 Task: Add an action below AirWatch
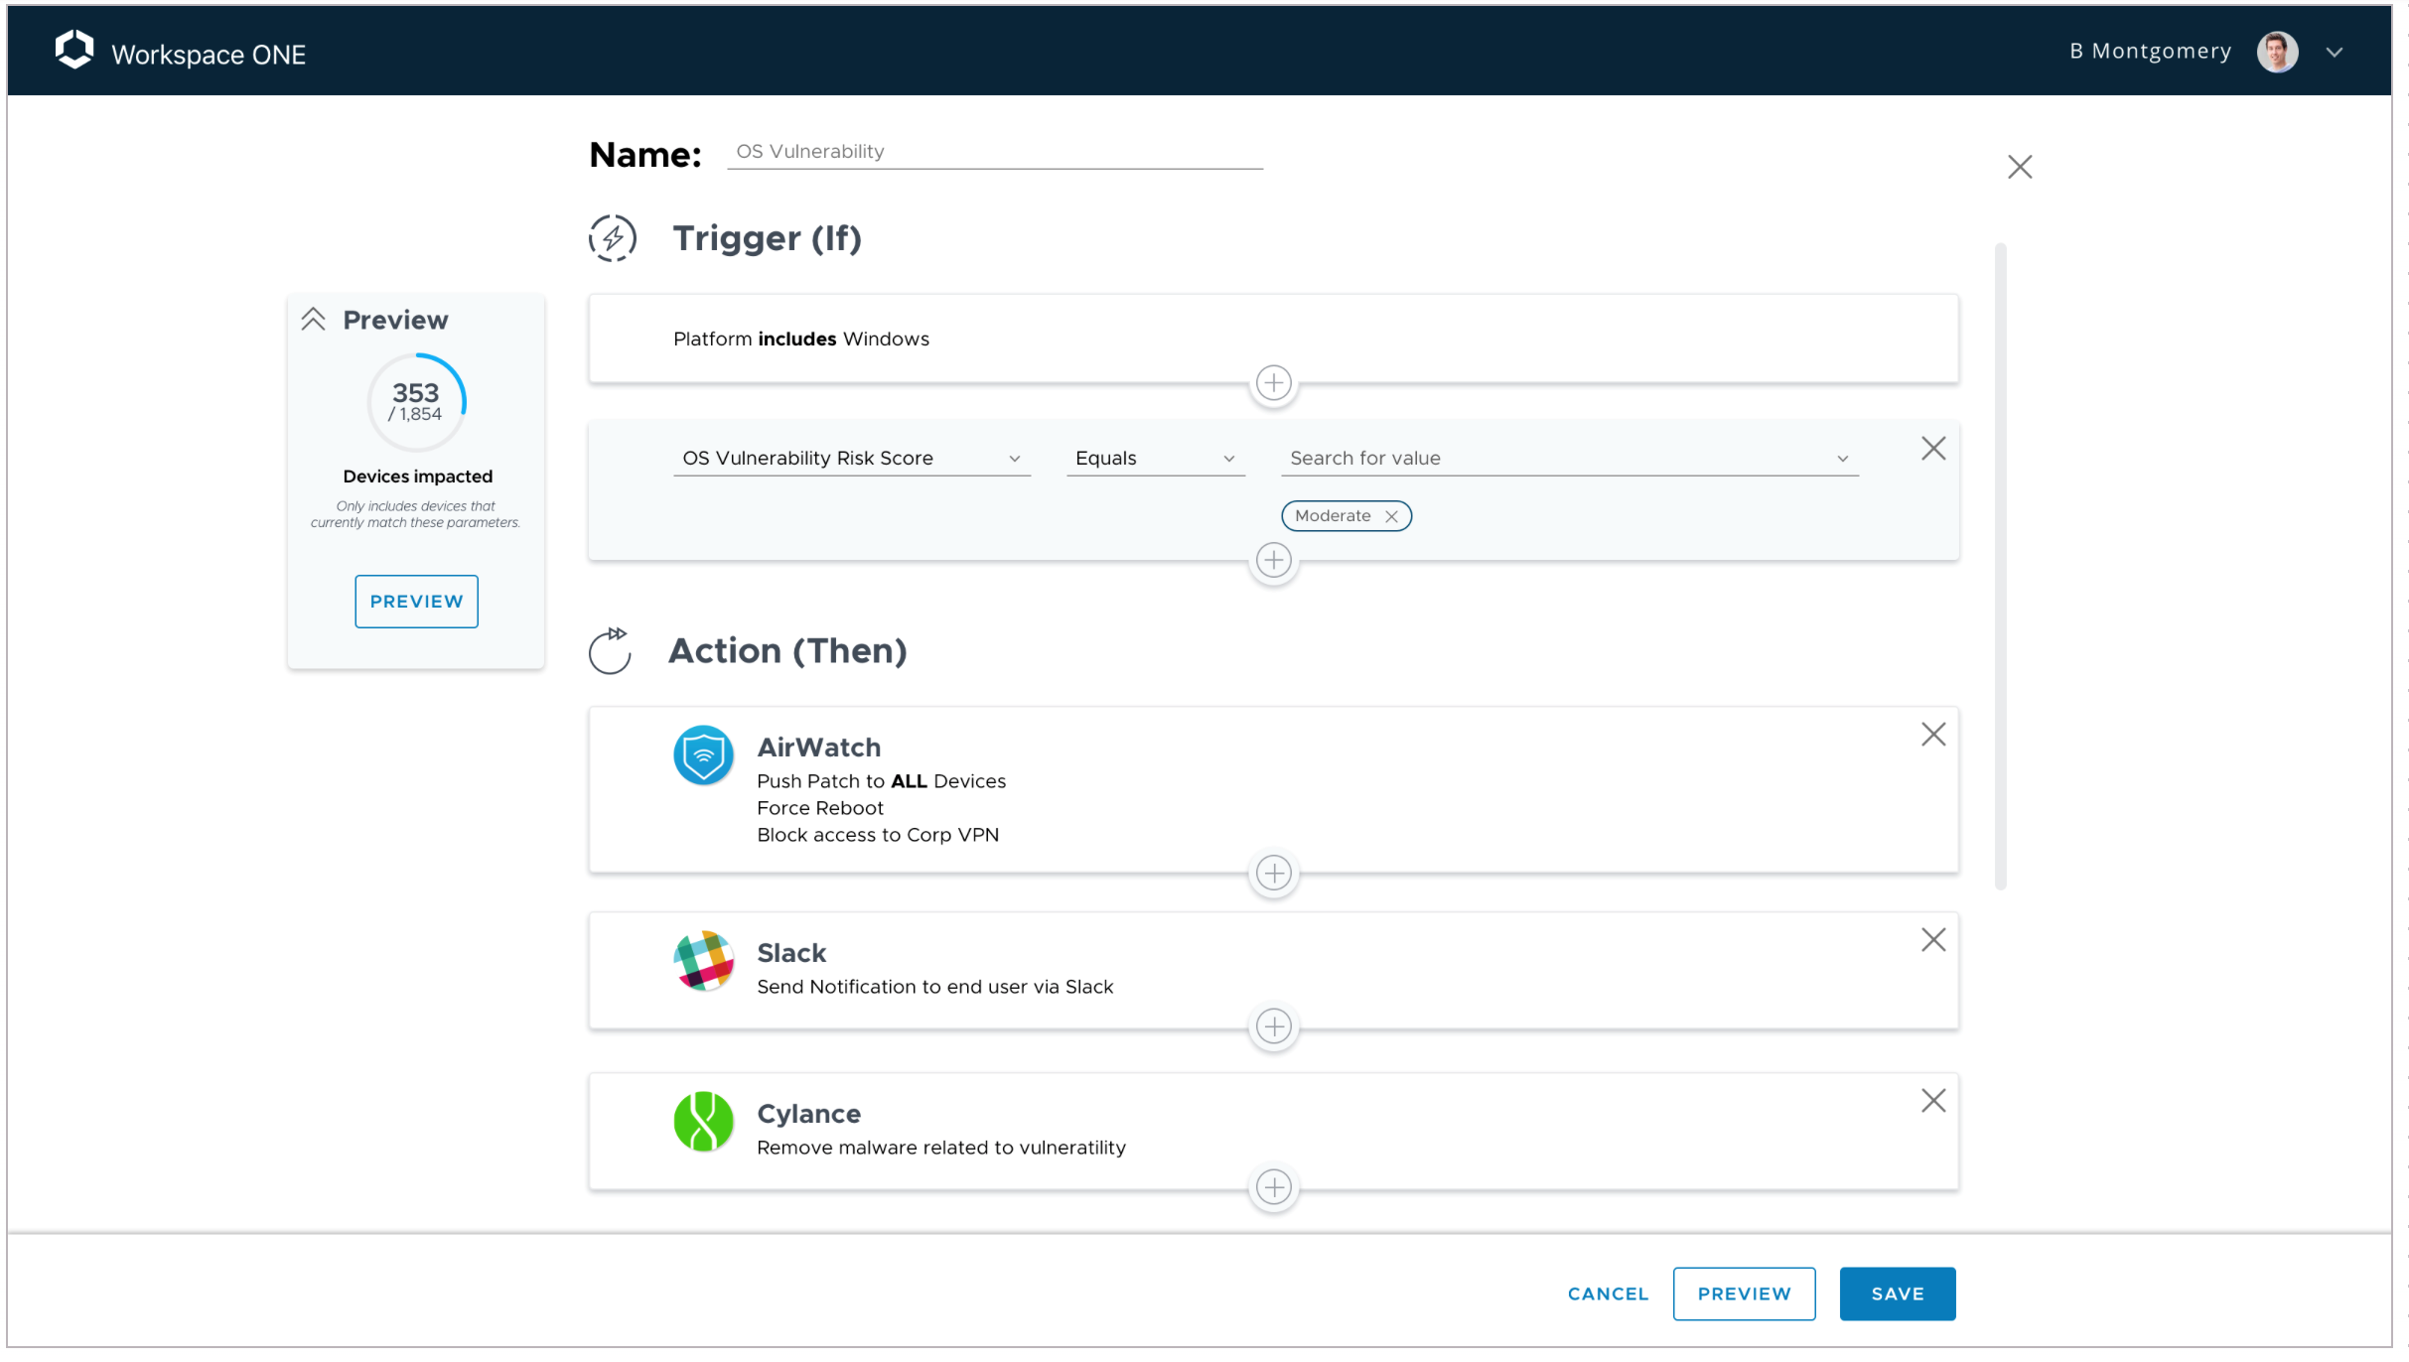1272,873
